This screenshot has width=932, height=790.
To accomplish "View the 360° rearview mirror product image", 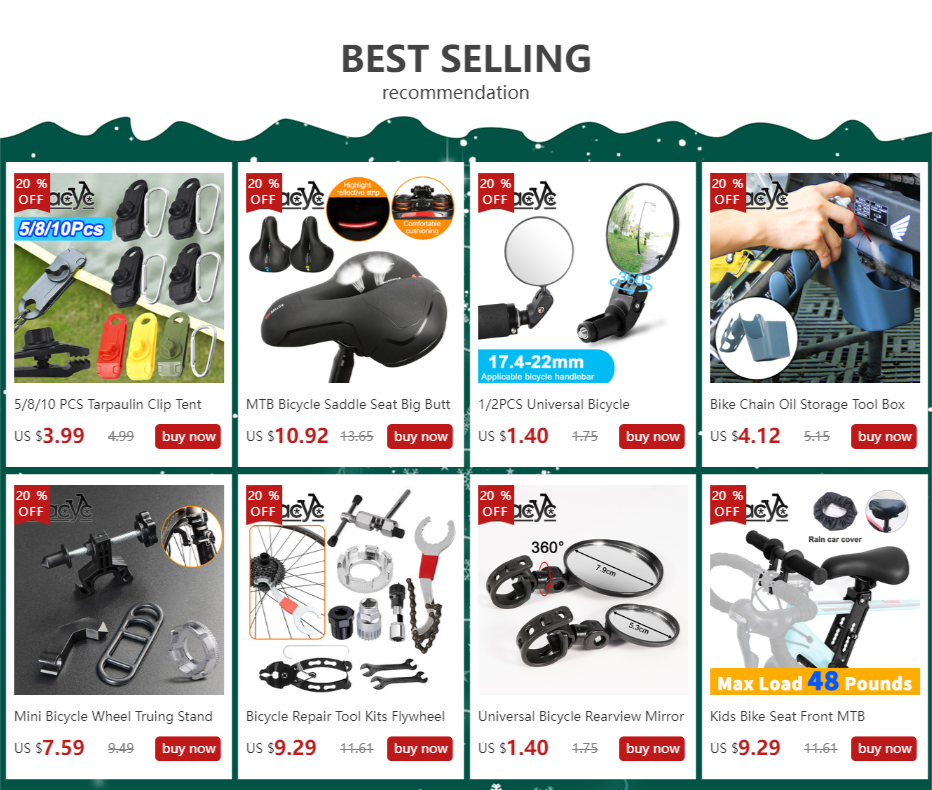I will (x=583, y=590).
